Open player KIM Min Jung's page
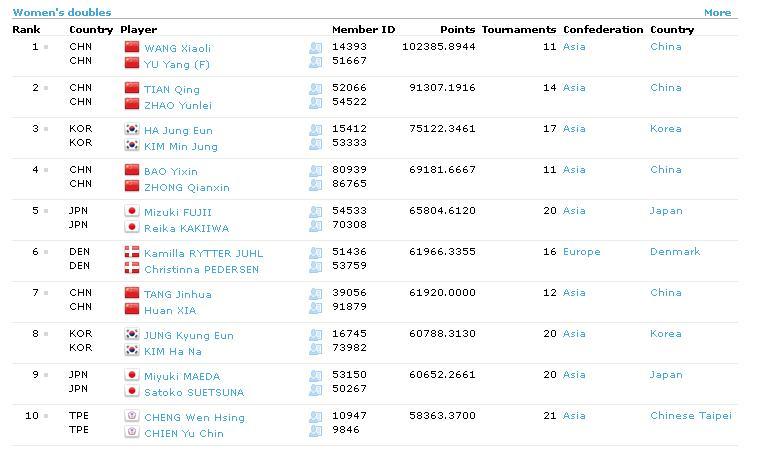This screenshot has height=470, width=763. point(181,146)
